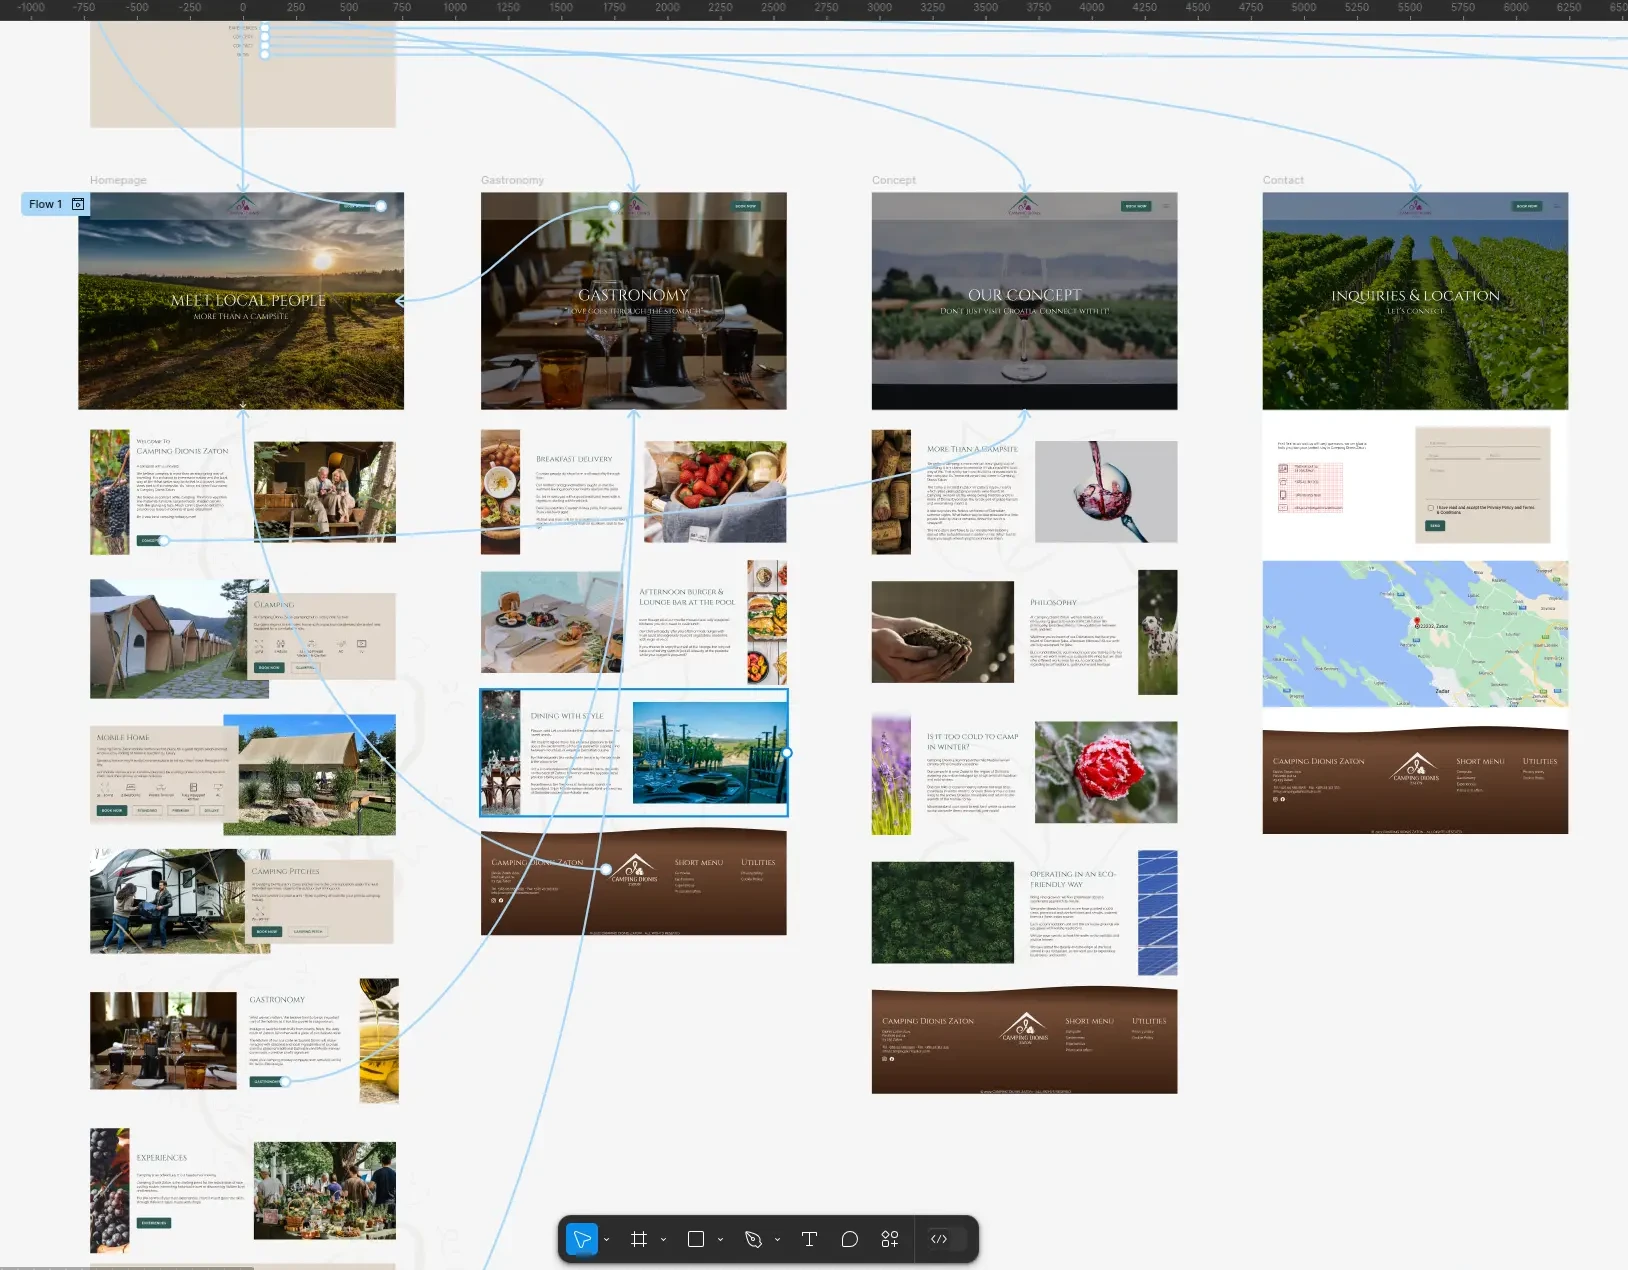Click the Flow 1 prototype play icon
1628x1270 pixels.
[78, 204]
